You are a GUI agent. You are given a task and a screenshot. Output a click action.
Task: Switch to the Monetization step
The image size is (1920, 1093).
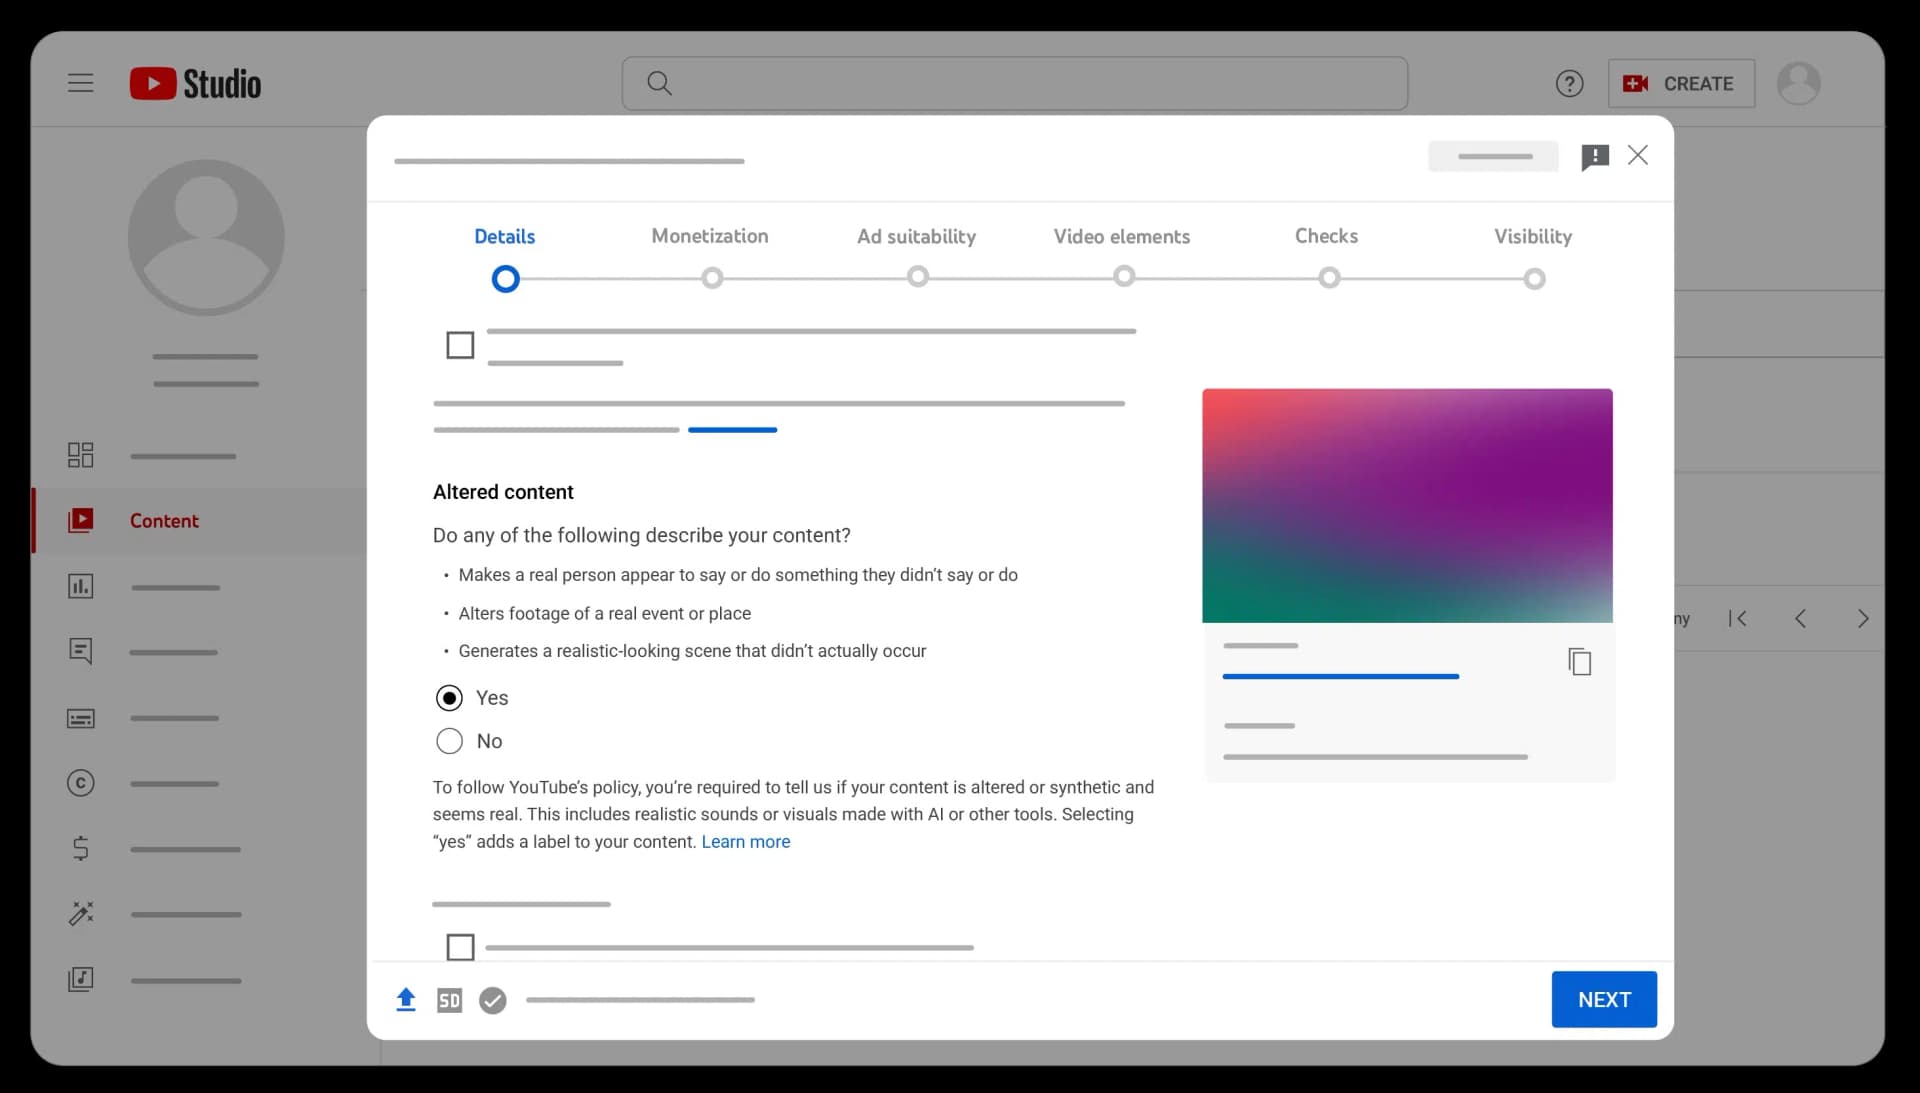[710, 237]
